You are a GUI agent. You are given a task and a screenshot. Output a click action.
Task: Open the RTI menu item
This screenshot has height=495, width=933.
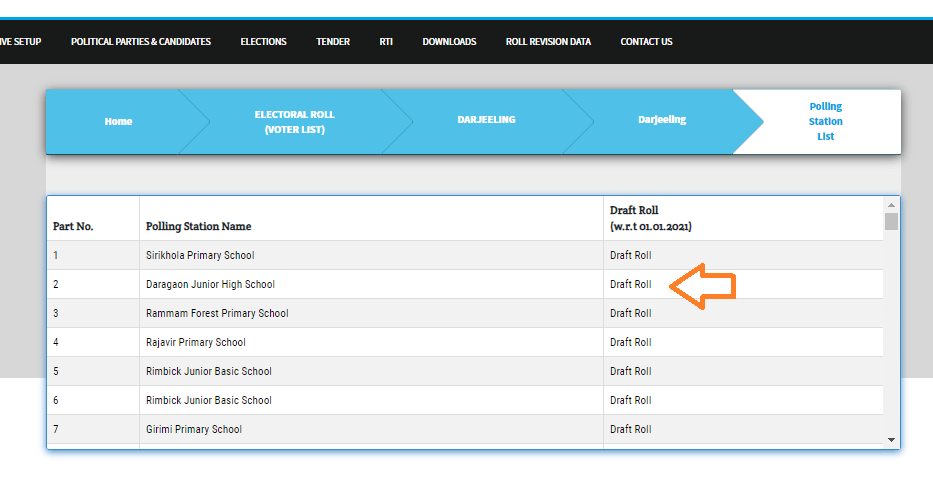386,42
